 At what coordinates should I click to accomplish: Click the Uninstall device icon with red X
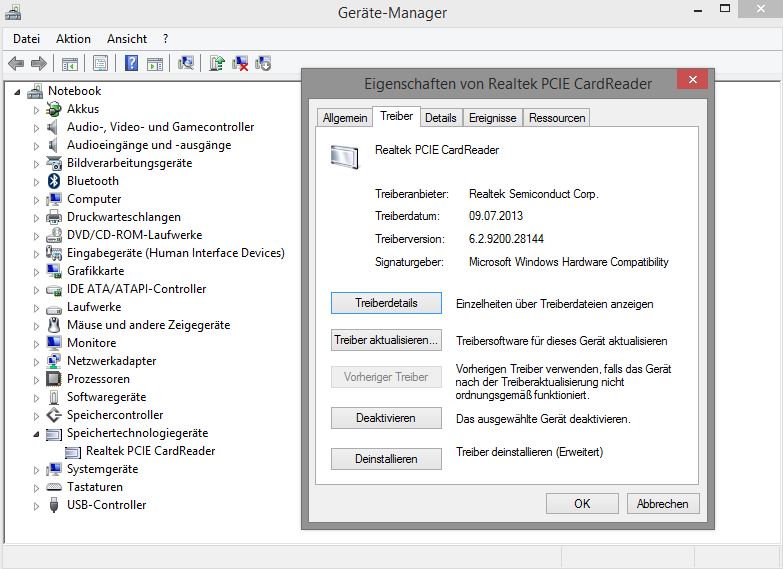[x=240, y=63]
